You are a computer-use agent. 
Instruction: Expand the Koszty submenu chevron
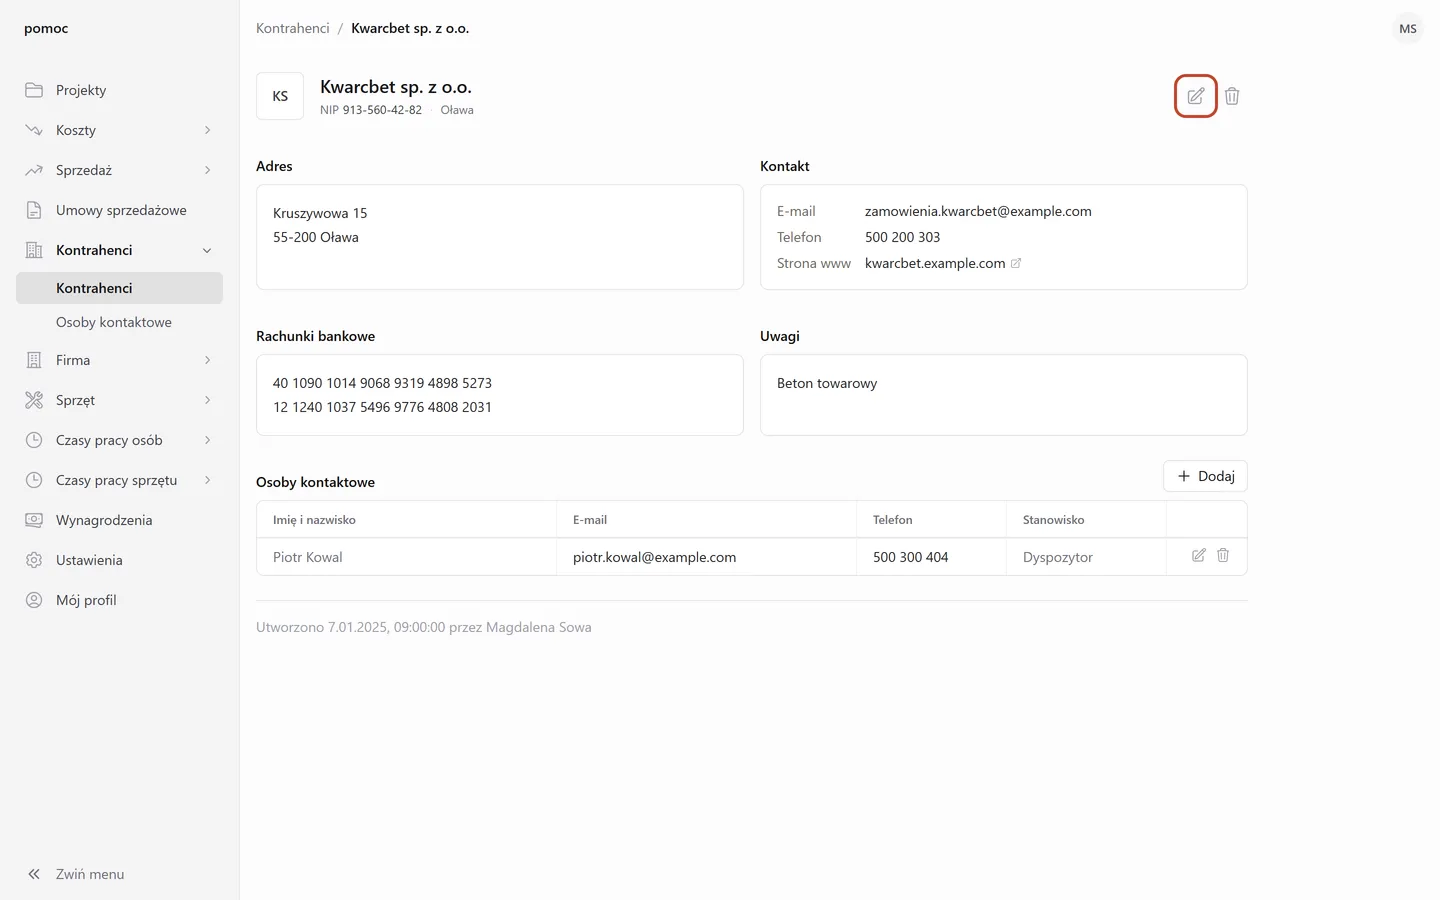pos(207,130)
